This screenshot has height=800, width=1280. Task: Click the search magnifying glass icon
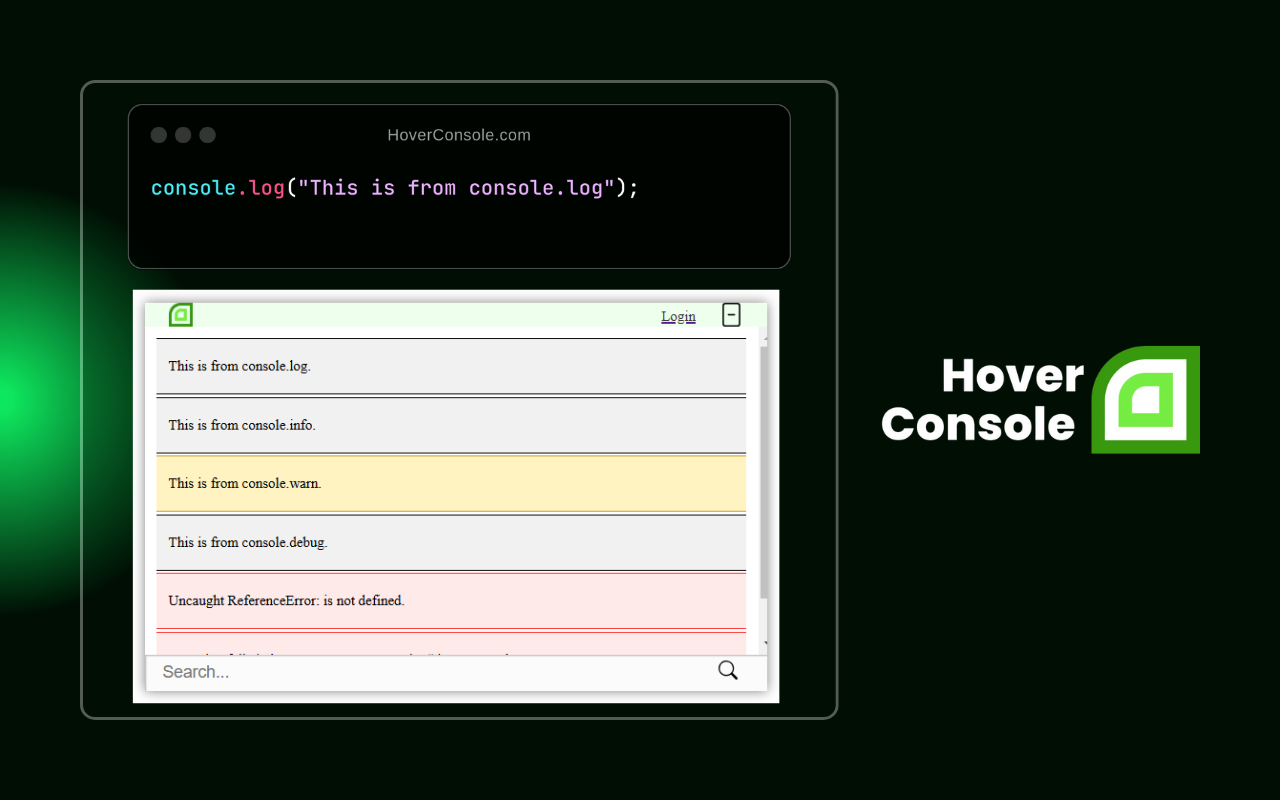tap(727, 670)
